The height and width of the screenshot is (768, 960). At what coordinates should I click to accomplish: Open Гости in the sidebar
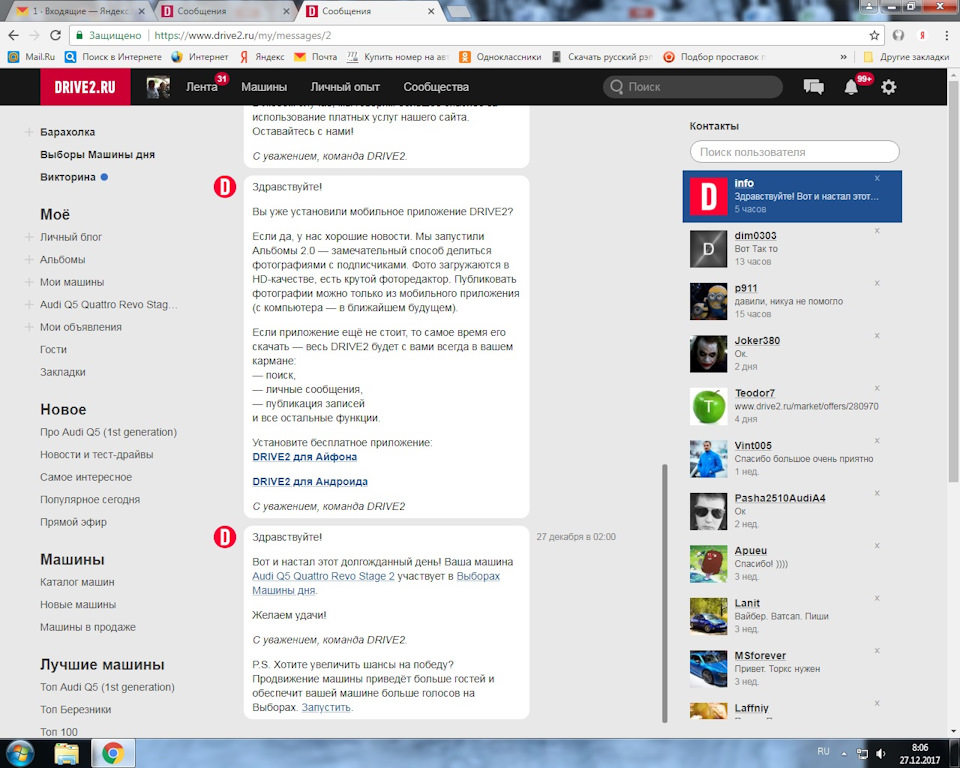pos(53,350)
